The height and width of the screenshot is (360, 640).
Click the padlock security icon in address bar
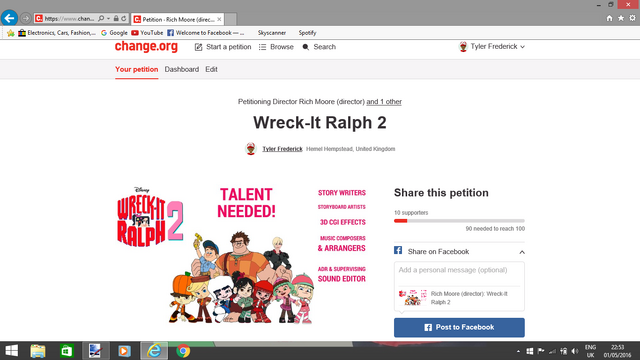click(x=116, y=18)
